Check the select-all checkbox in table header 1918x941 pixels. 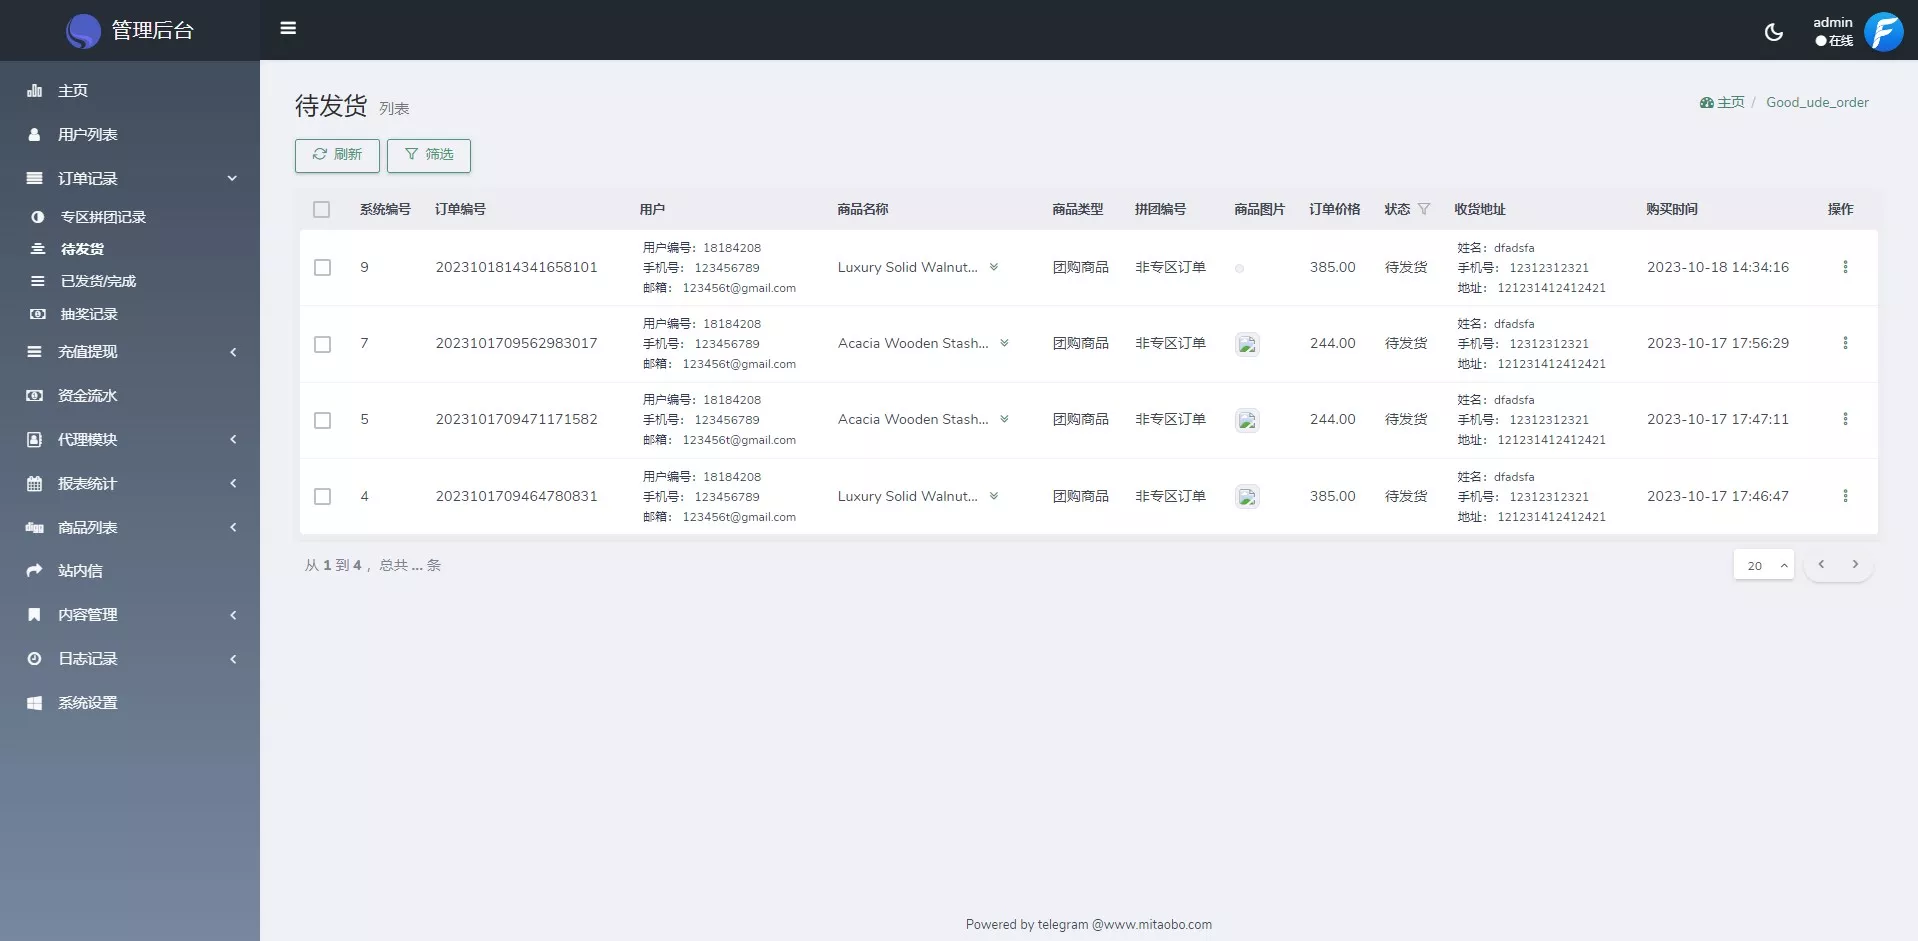[321, 209]
